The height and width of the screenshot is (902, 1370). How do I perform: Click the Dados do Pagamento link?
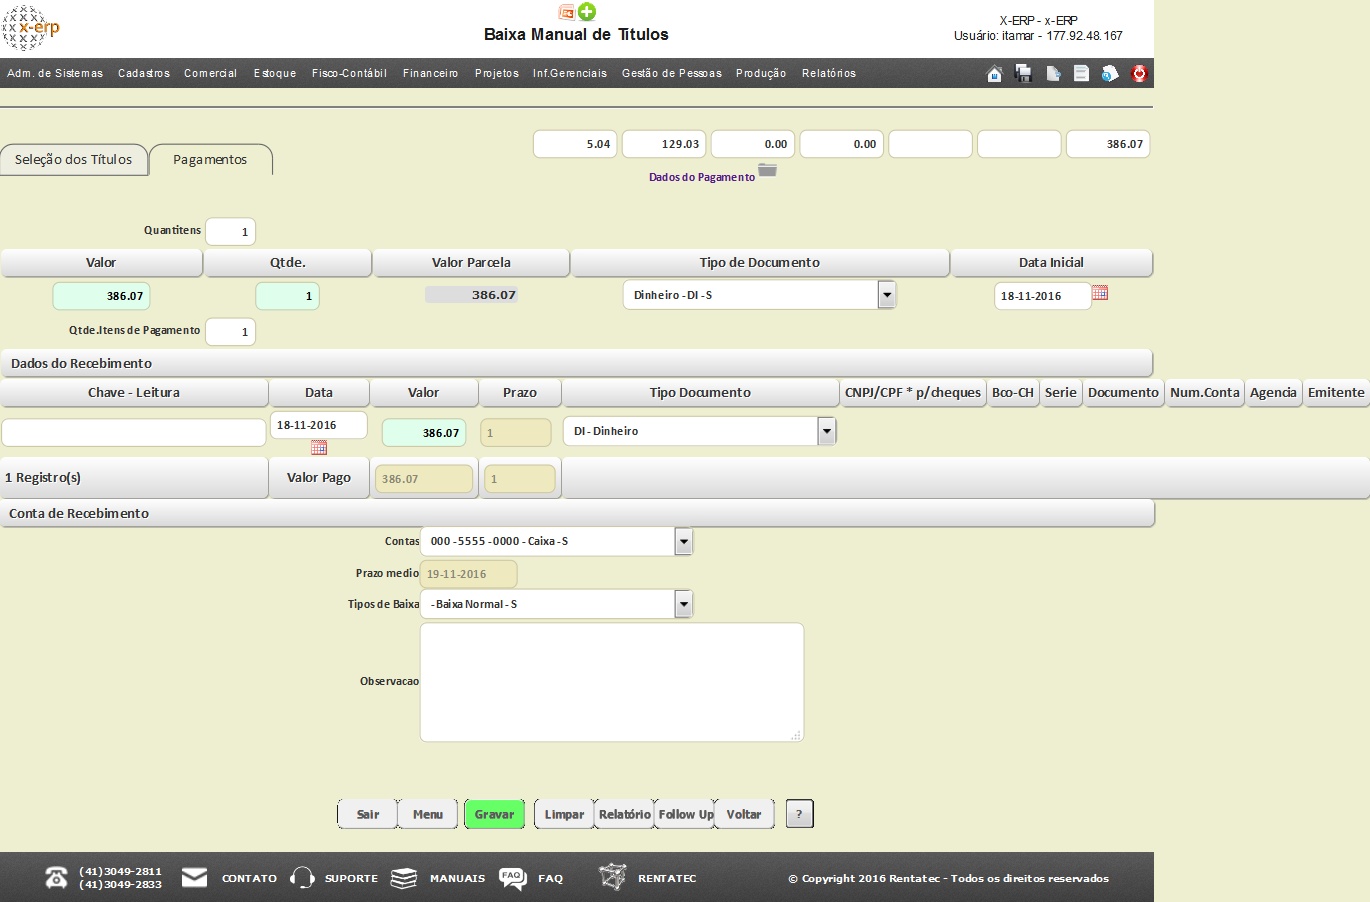702,177
